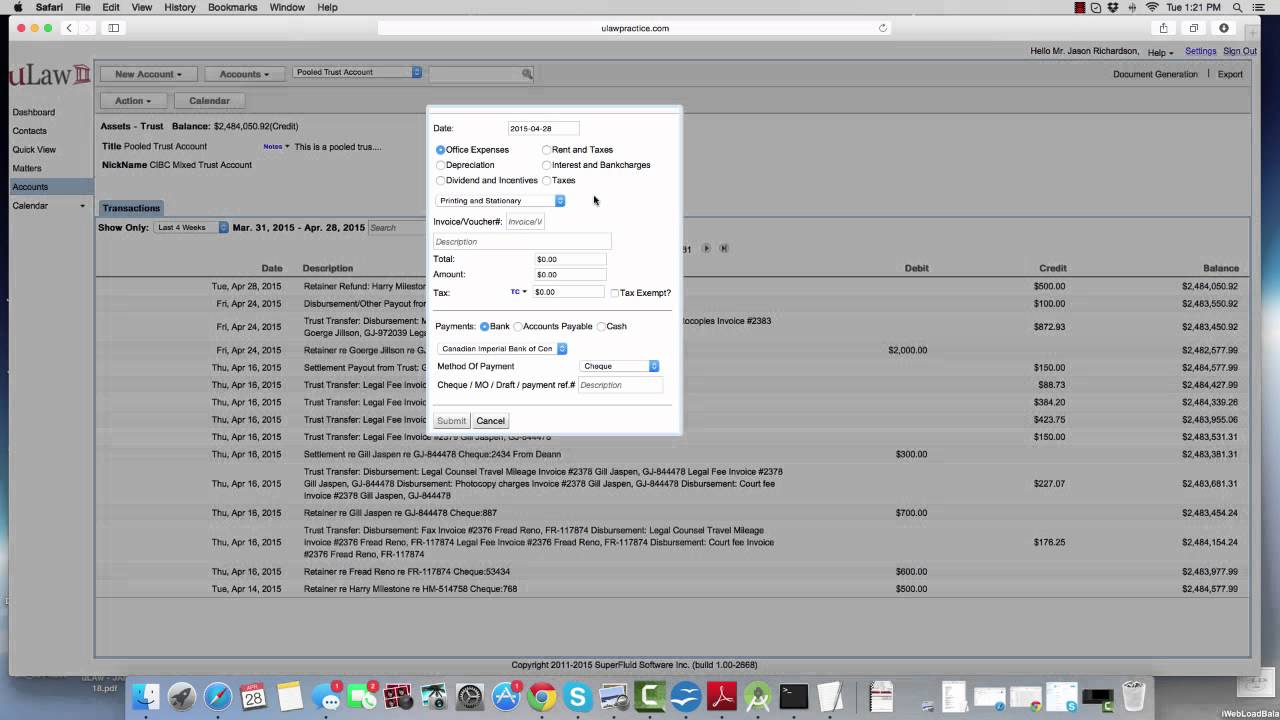This screenshot has height=720, width=1280.
Task: Open Dashboard in the sidebar
Action: click(x=34, y=112)
